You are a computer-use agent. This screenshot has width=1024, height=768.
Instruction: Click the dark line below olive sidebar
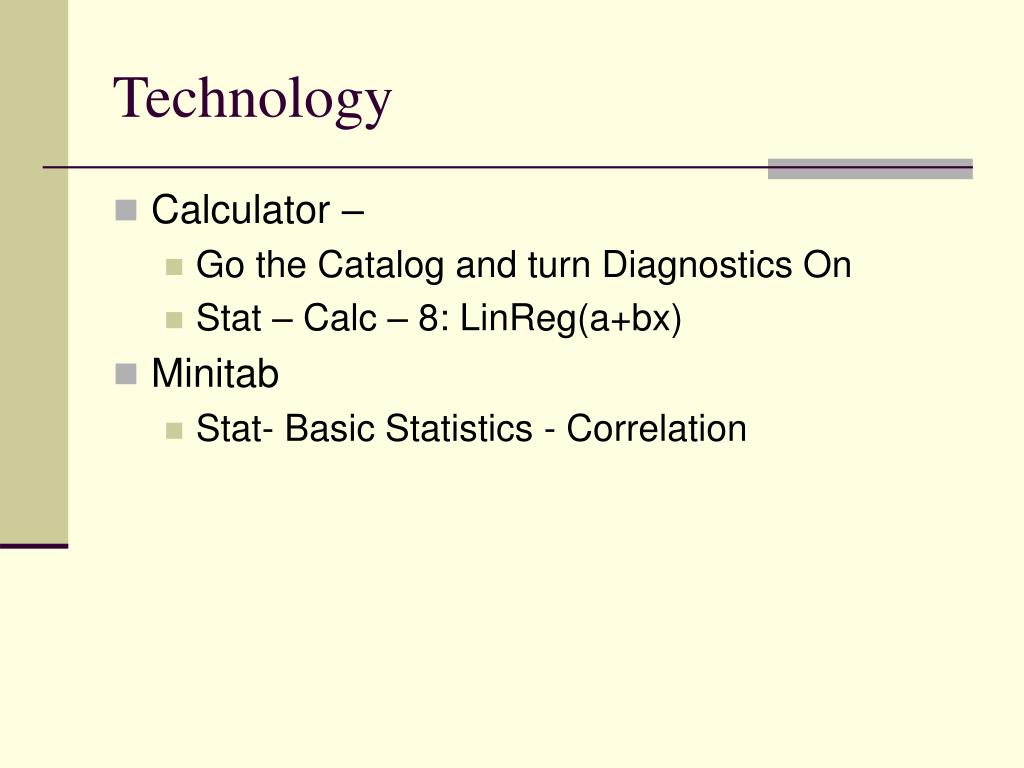(x=34, y=545)
